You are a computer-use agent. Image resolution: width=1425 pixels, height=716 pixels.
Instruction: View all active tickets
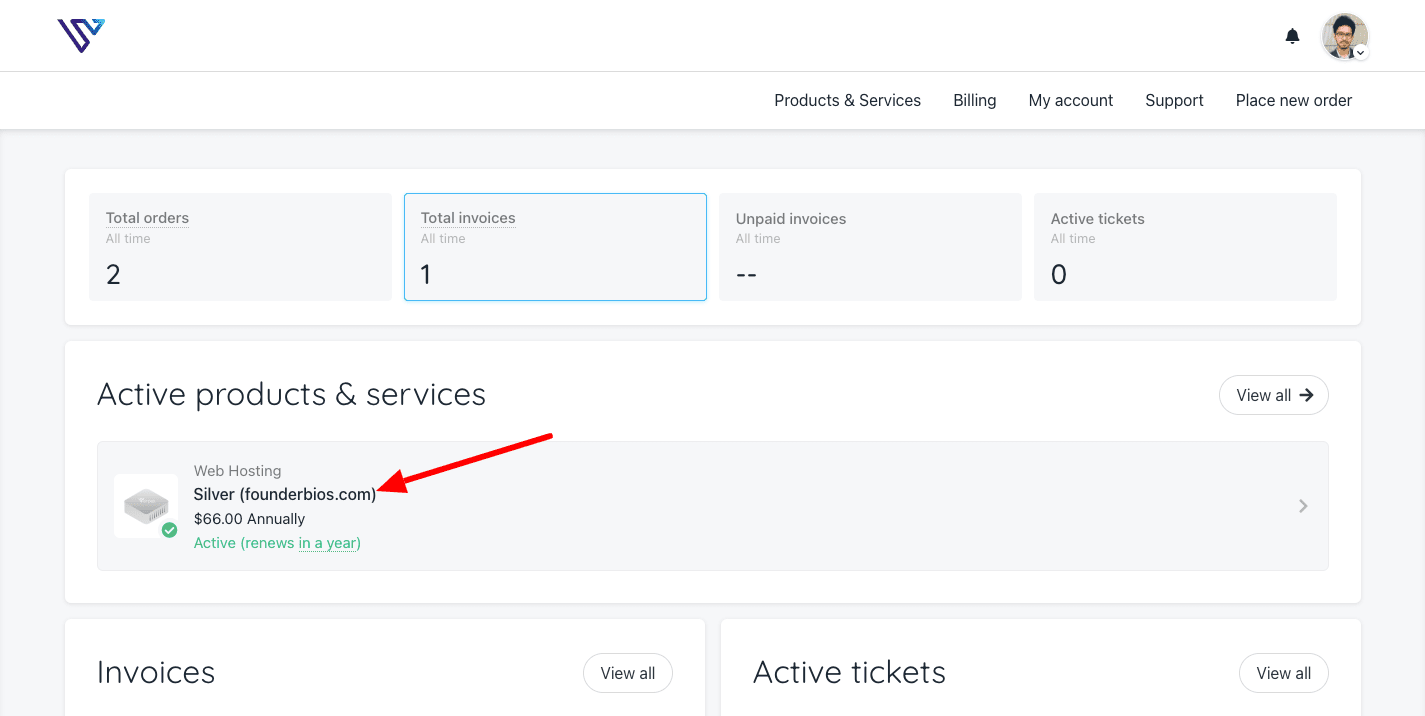1283,673
